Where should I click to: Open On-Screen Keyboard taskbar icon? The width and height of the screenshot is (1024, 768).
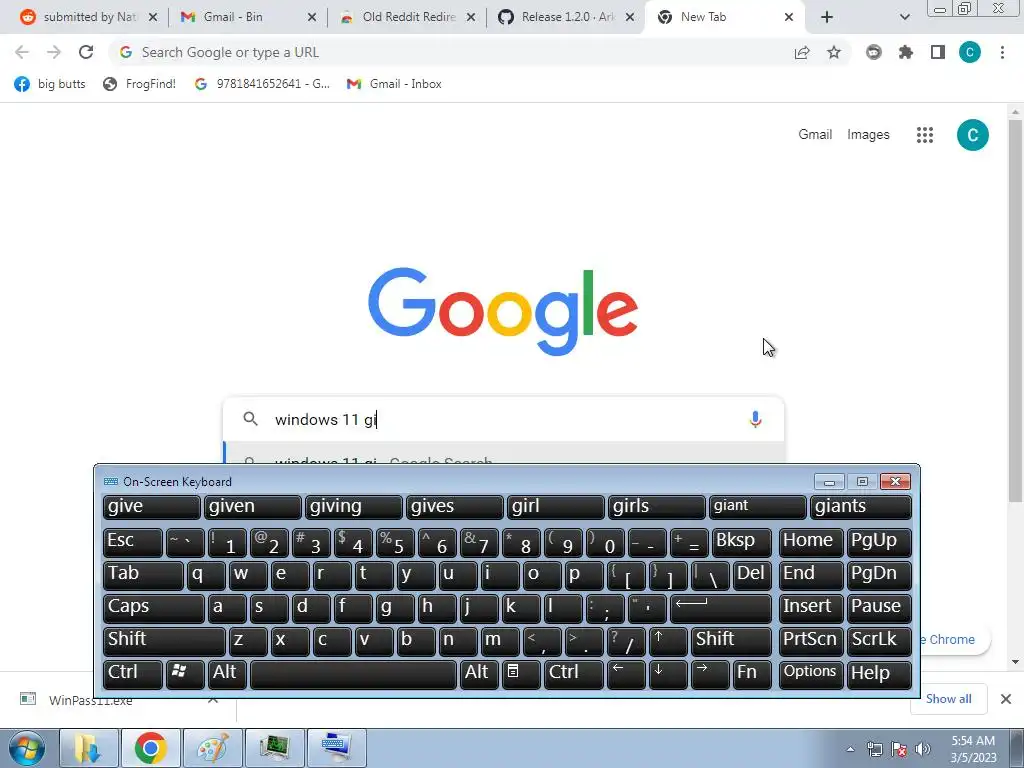point(336,748)
